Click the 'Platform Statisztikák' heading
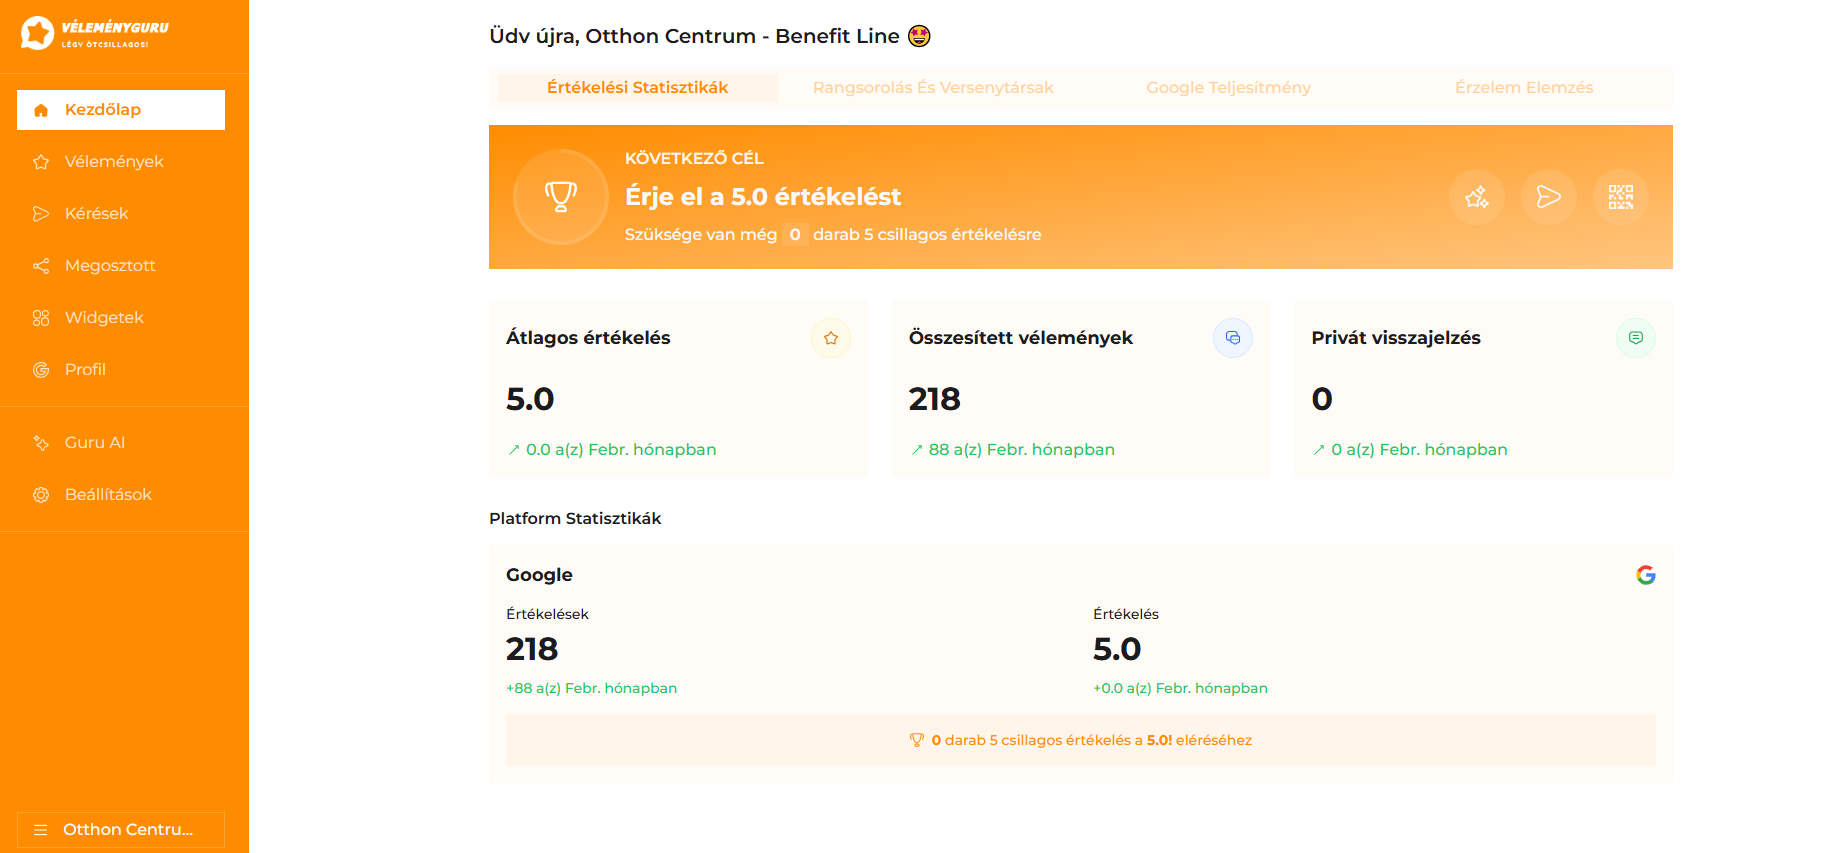Image resolution: width=1826 pixels, height=853 pixels. pos(575,519)
